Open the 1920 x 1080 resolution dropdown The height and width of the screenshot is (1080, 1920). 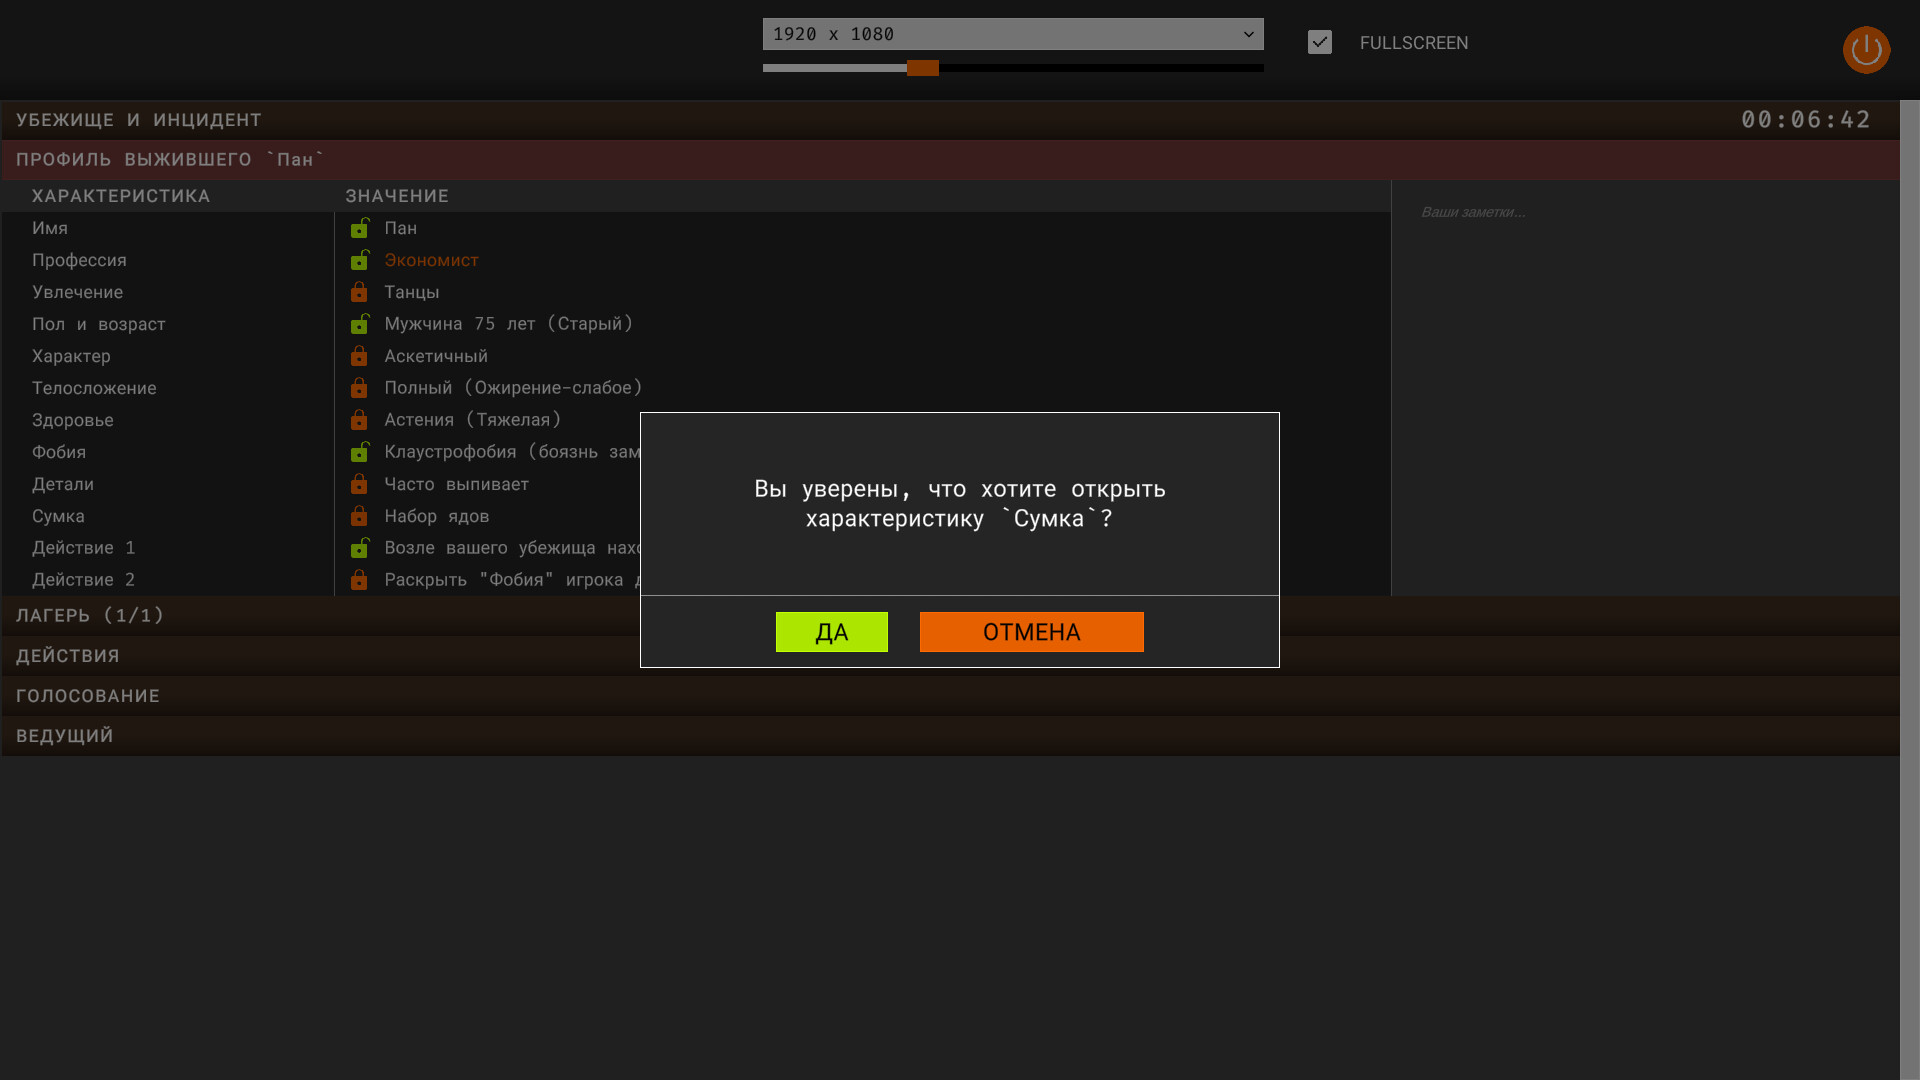point(1013,33)
